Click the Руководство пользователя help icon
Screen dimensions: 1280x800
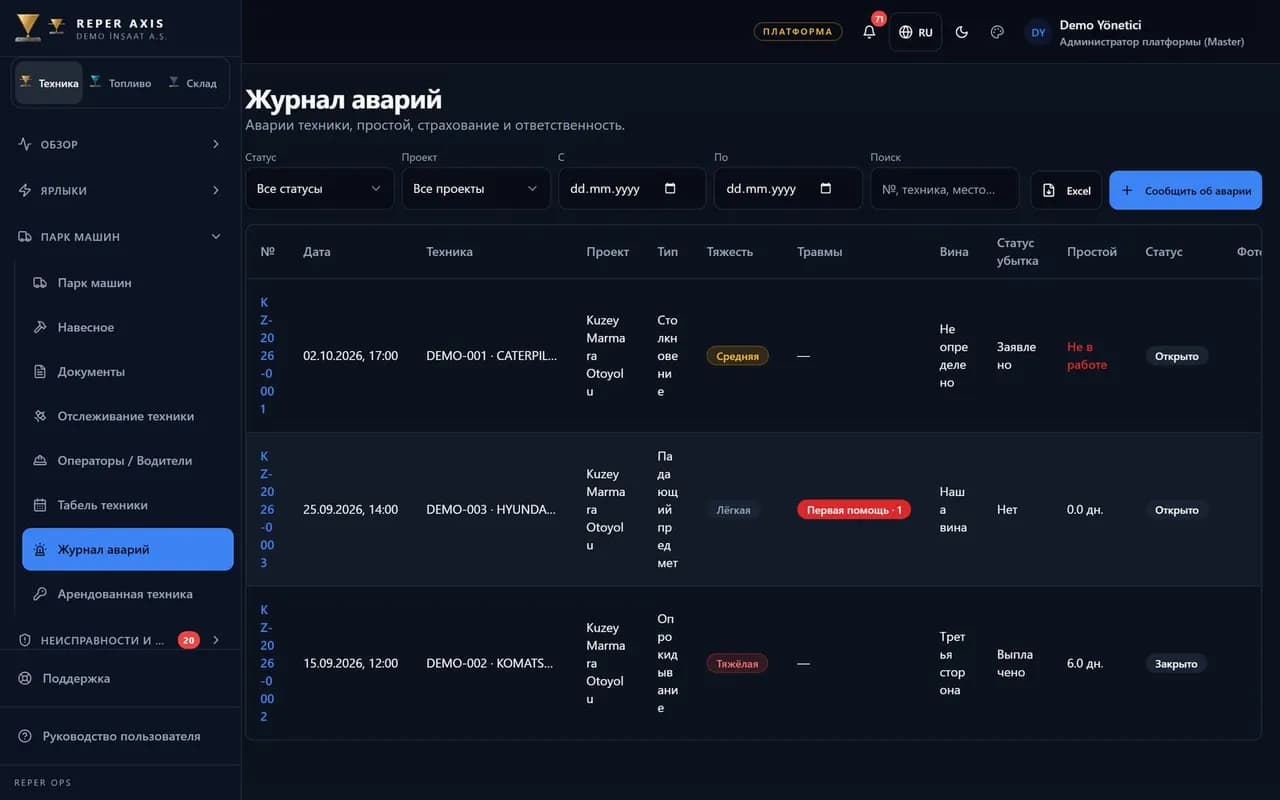point(25,736)
